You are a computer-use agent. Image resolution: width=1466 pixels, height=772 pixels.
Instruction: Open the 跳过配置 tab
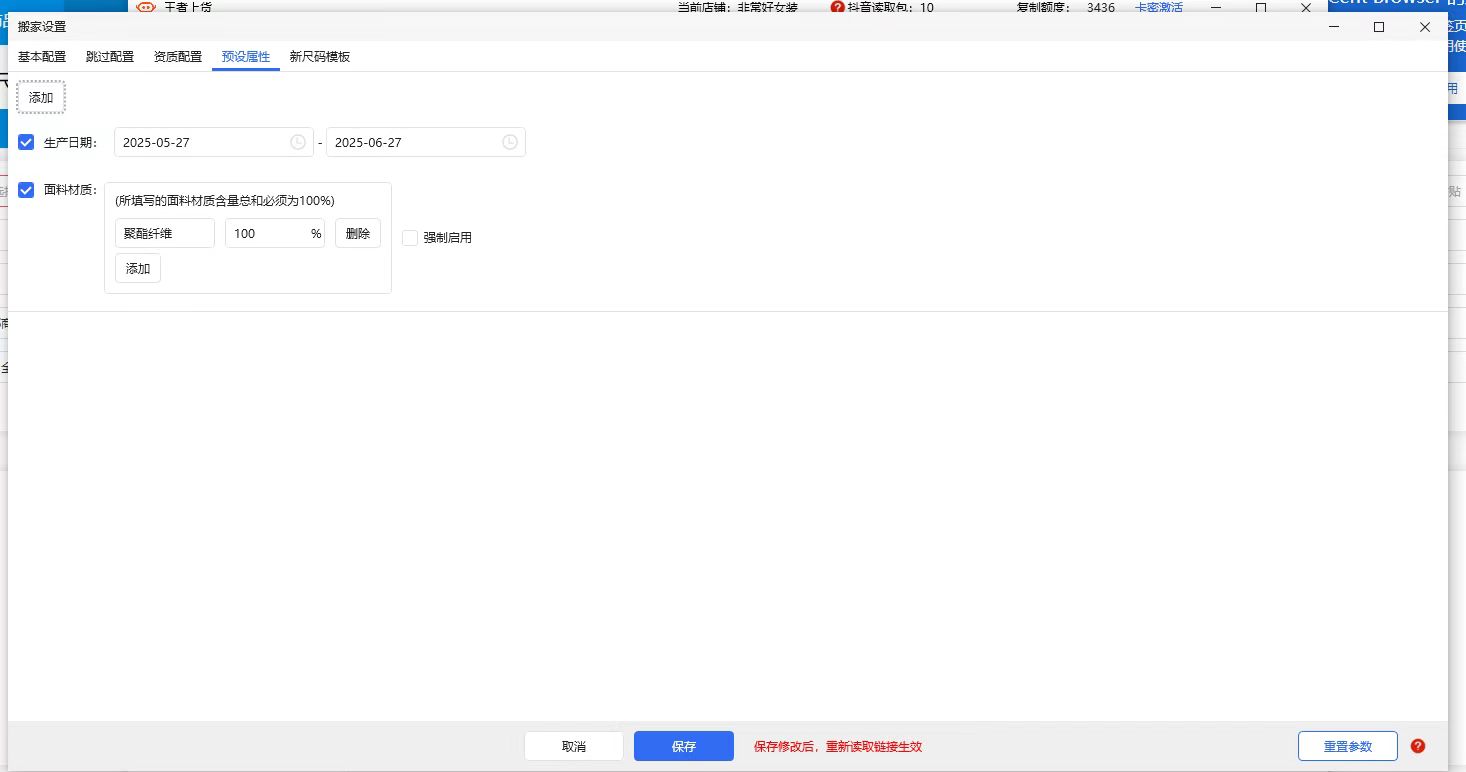pos(110,57)
